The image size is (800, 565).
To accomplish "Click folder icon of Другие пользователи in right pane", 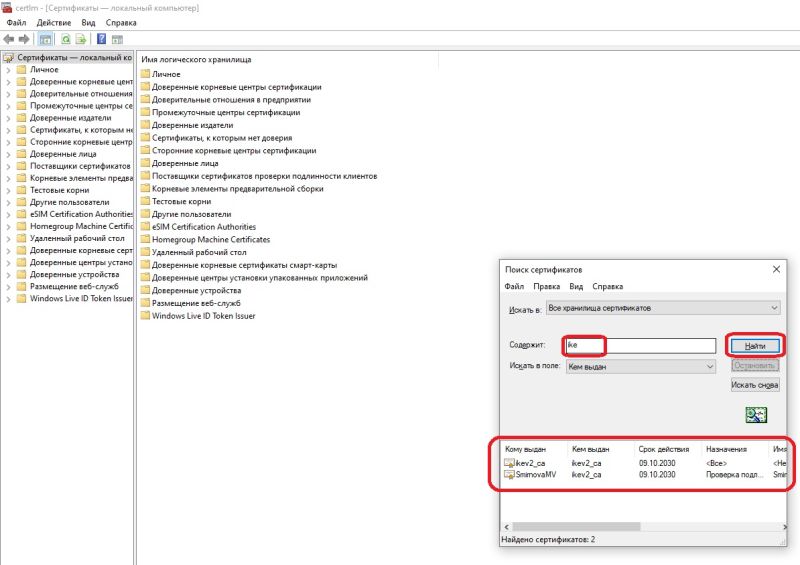I will 145,214.
